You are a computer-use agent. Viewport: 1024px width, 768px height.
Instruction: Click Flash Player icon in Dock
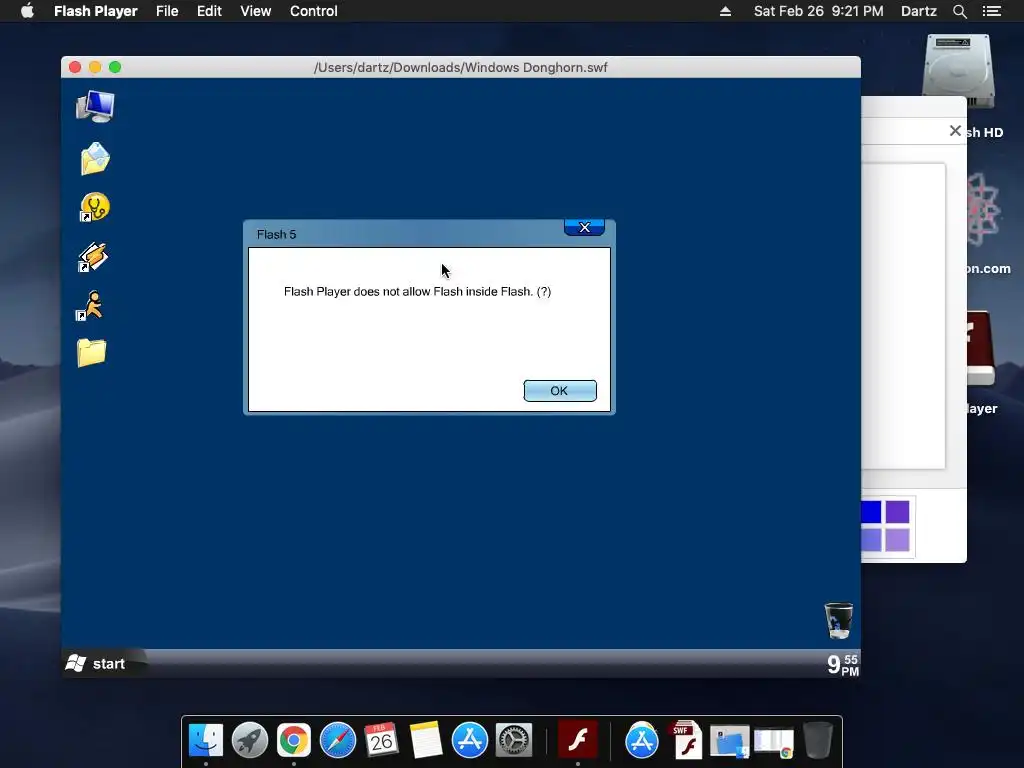[578, 740]
